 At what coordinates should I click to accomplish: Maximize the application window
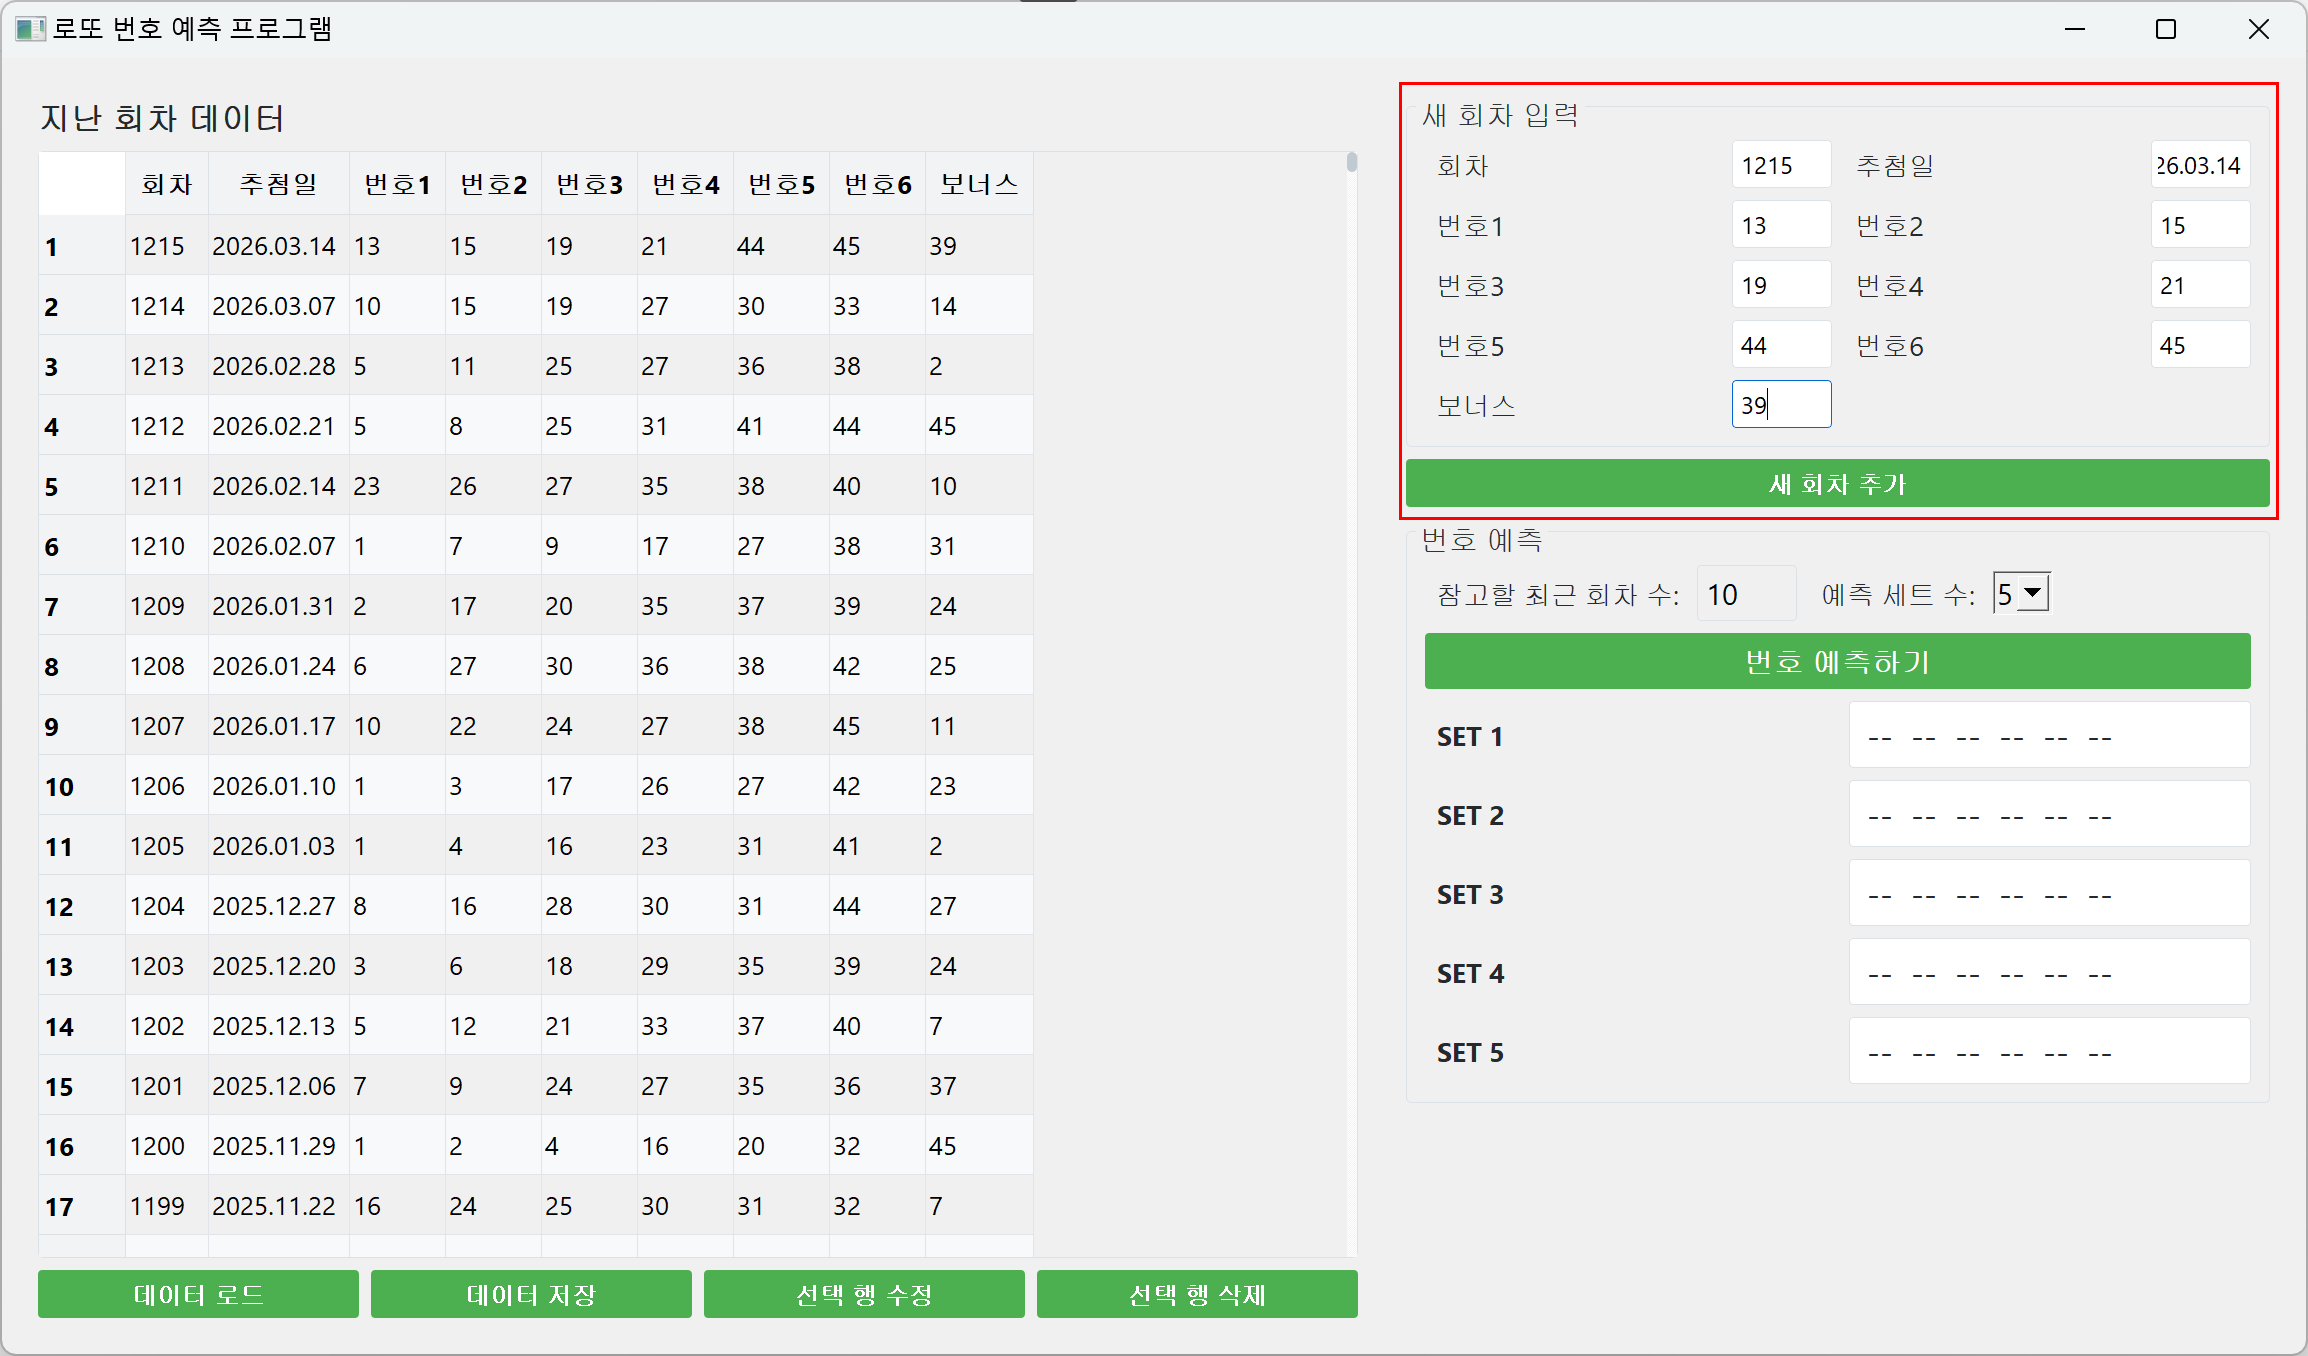tap(2165, 29)
